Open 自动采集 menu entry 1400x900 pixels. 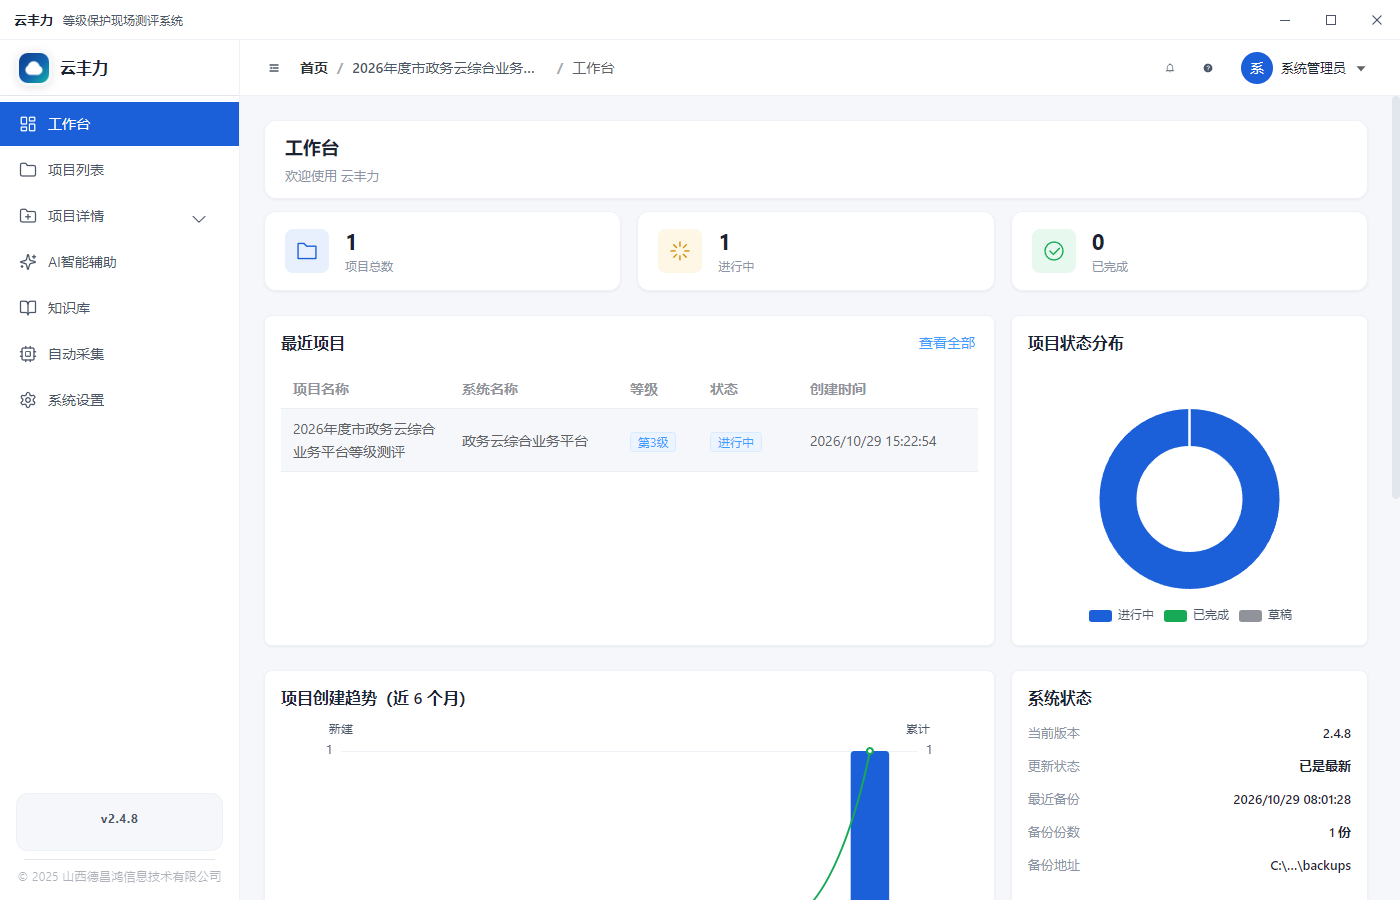coord(119,354)
